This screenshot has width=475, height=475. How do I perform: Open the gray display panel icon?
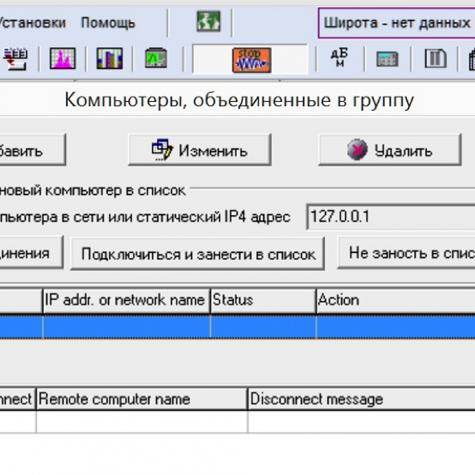tap(387, 59)
